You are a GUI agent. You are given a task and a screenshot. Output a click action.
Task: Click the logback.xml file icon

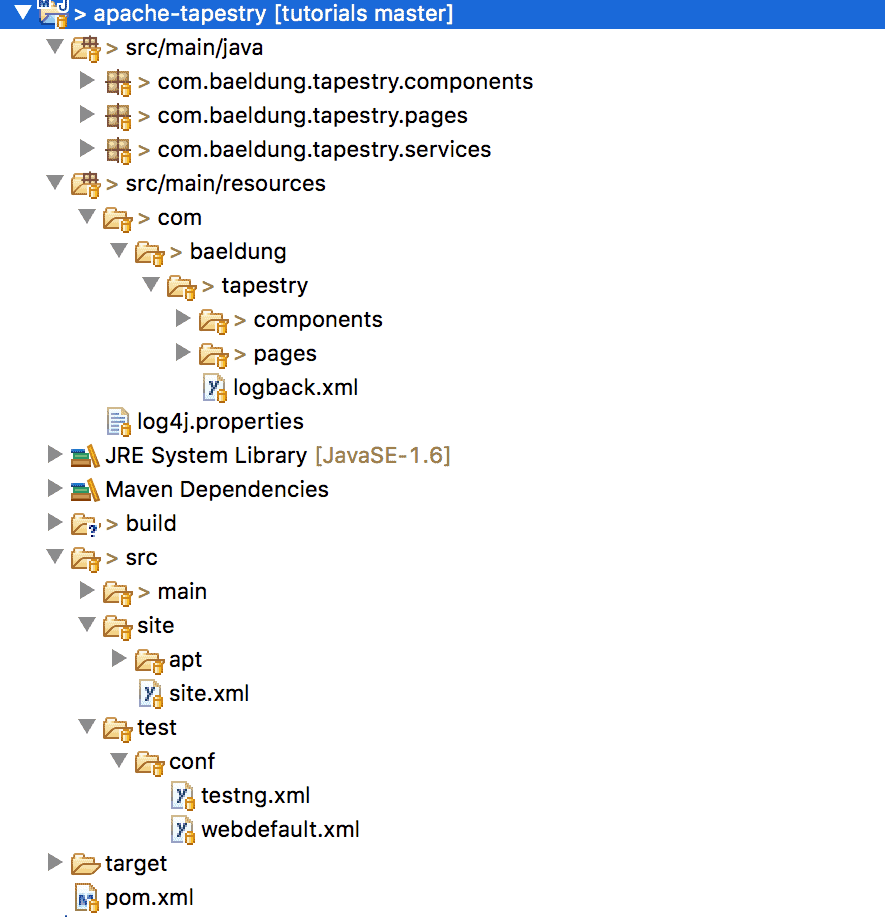tap(215, 388)
